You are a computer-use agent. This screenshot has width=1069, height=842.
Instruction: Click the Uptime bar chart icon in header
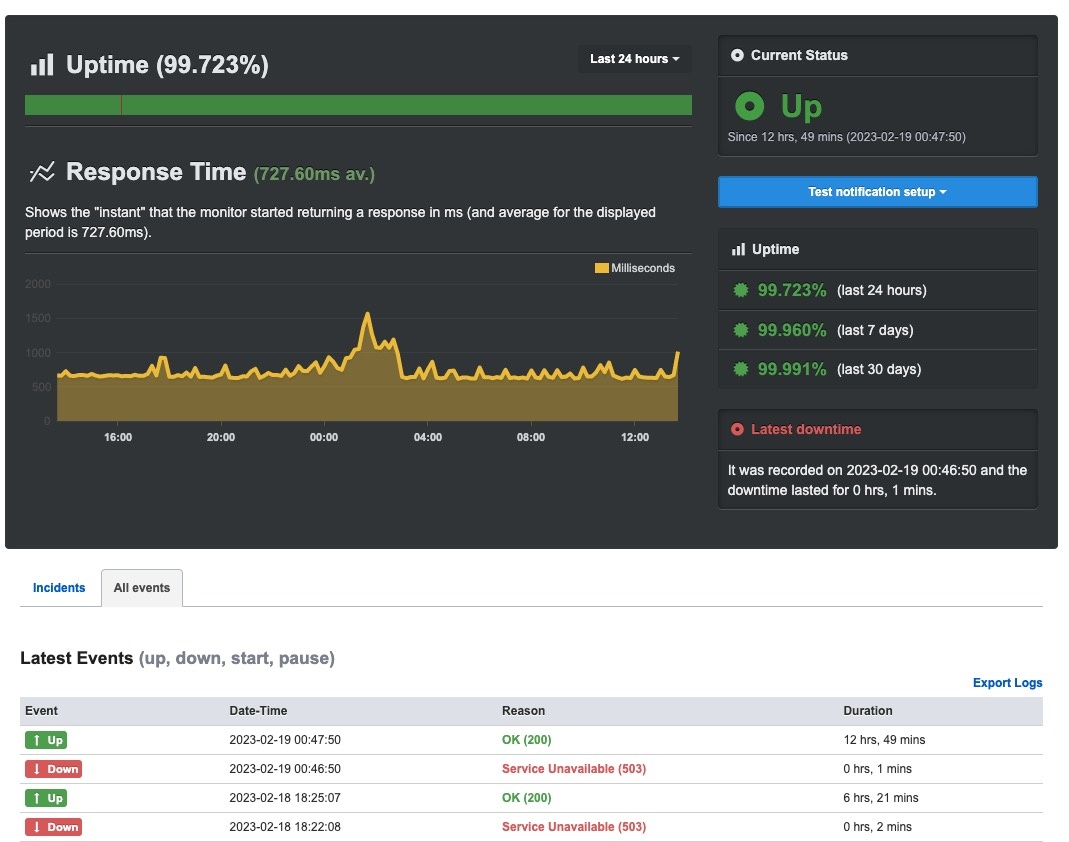[x=41, y=66]
